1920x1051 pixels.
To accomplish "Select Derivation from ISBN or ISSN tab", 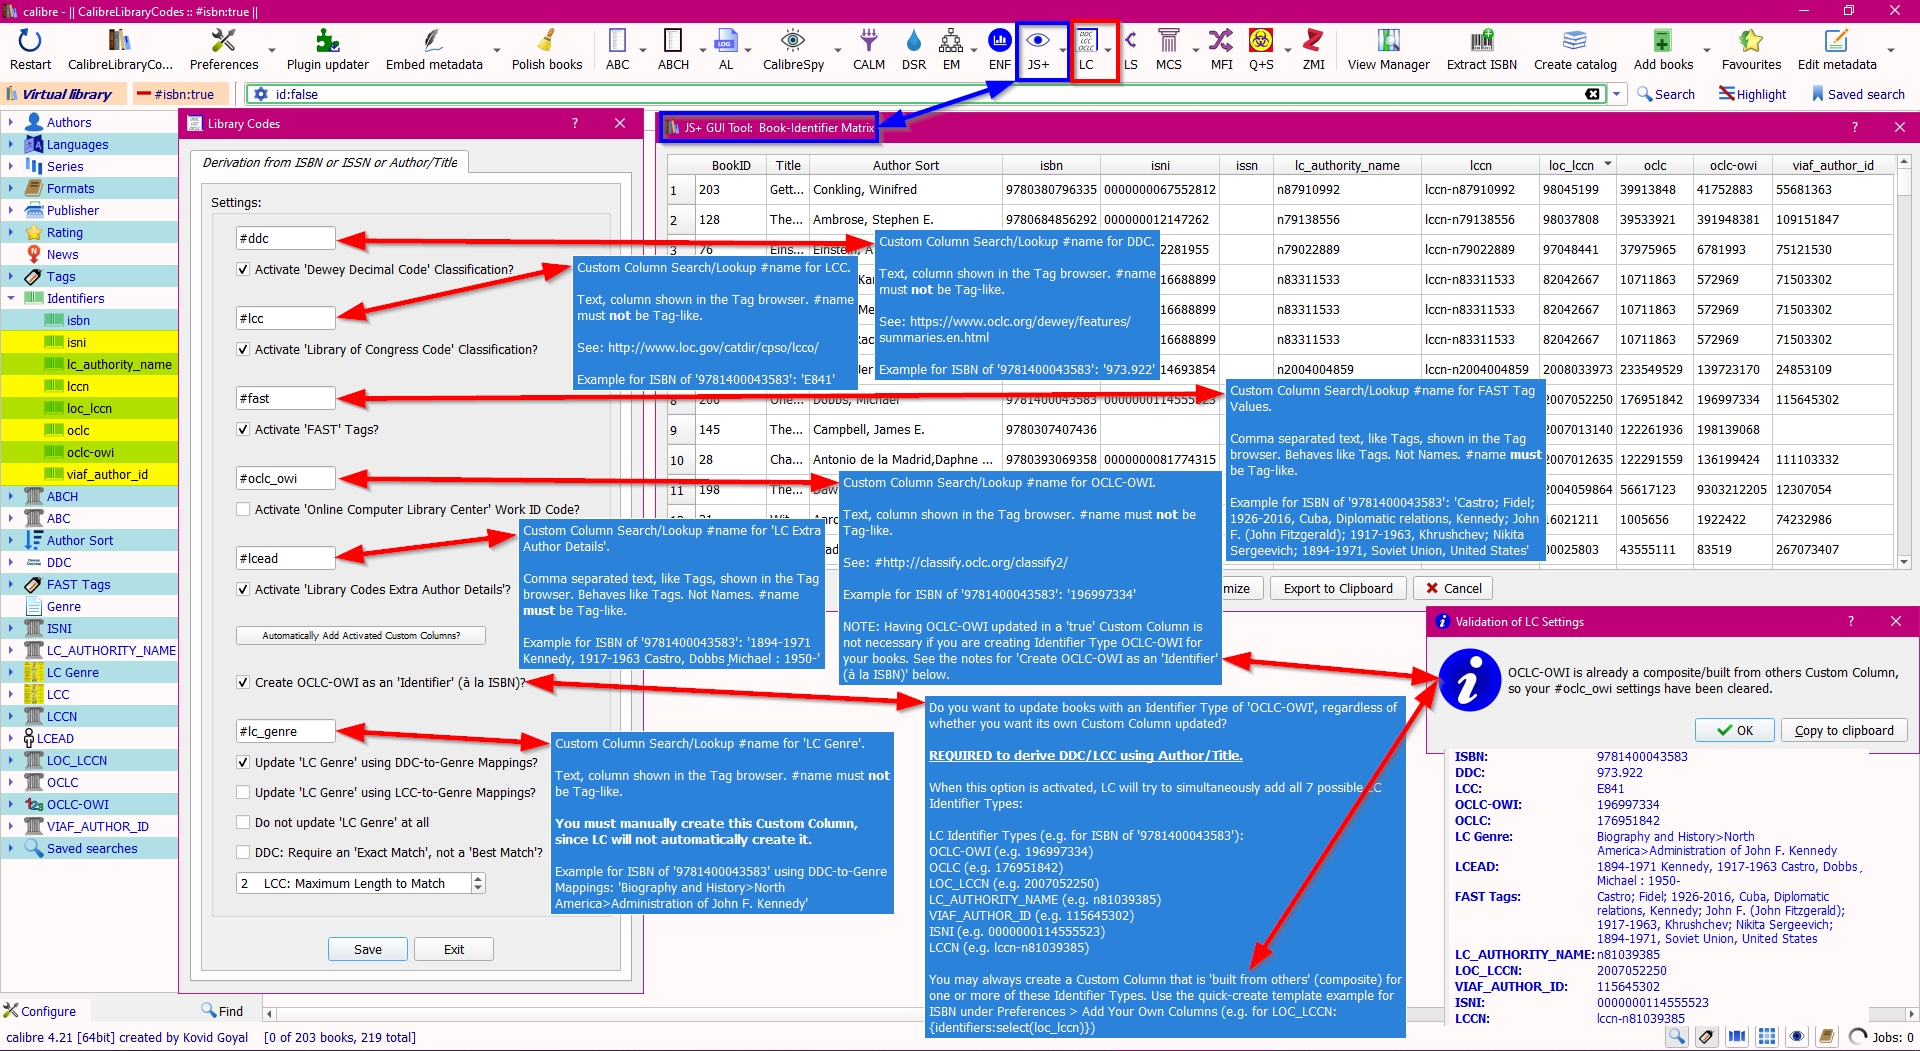I will [x=329, y=162].
